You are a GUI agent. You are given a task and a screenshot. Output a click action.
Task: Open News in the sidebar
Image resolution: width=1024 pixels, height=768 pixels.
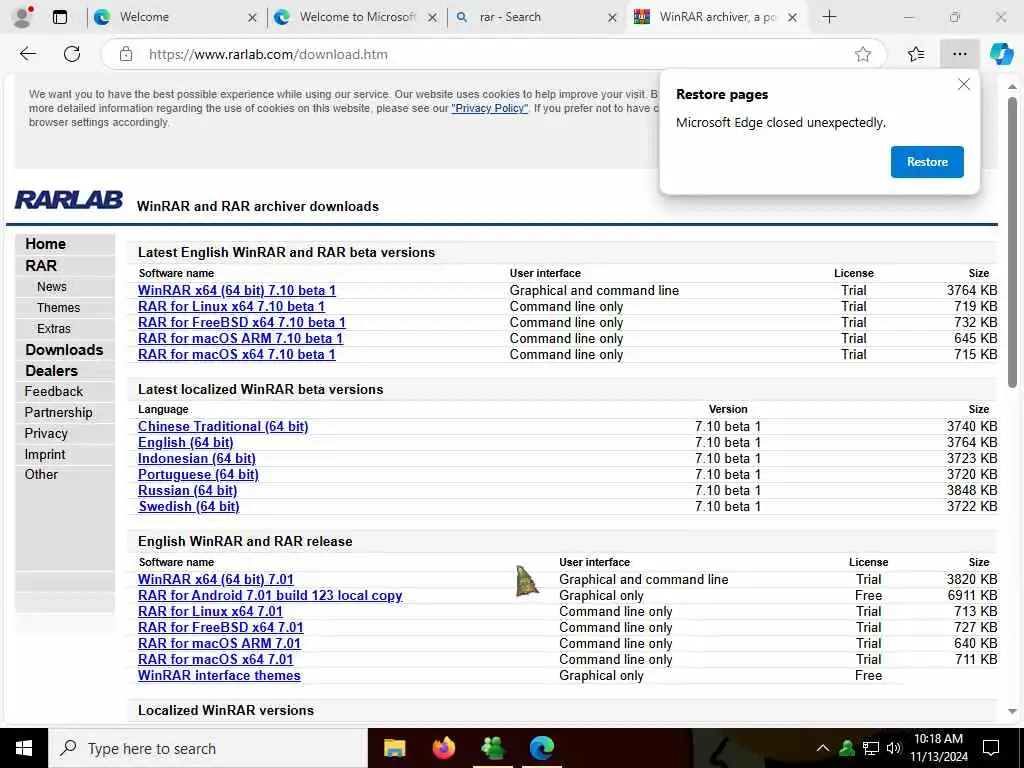click(x=52, y=287)
